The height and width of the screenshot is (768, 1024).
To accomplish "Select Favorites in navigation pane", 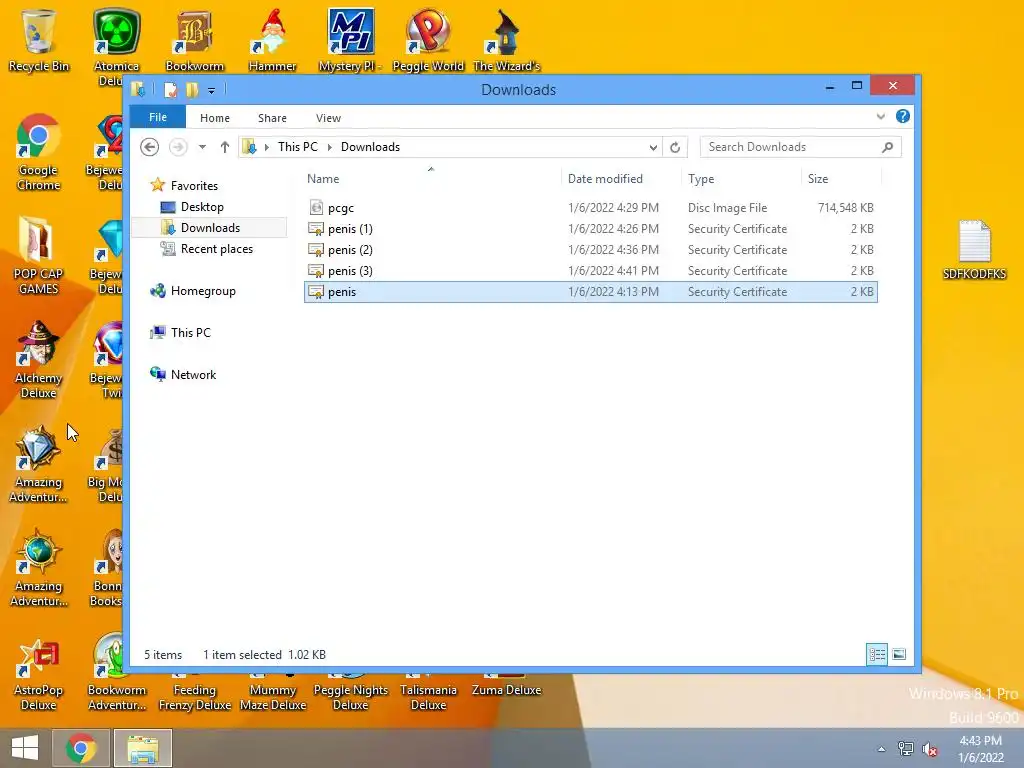I will pyautogui.click(x=194, y=185).
